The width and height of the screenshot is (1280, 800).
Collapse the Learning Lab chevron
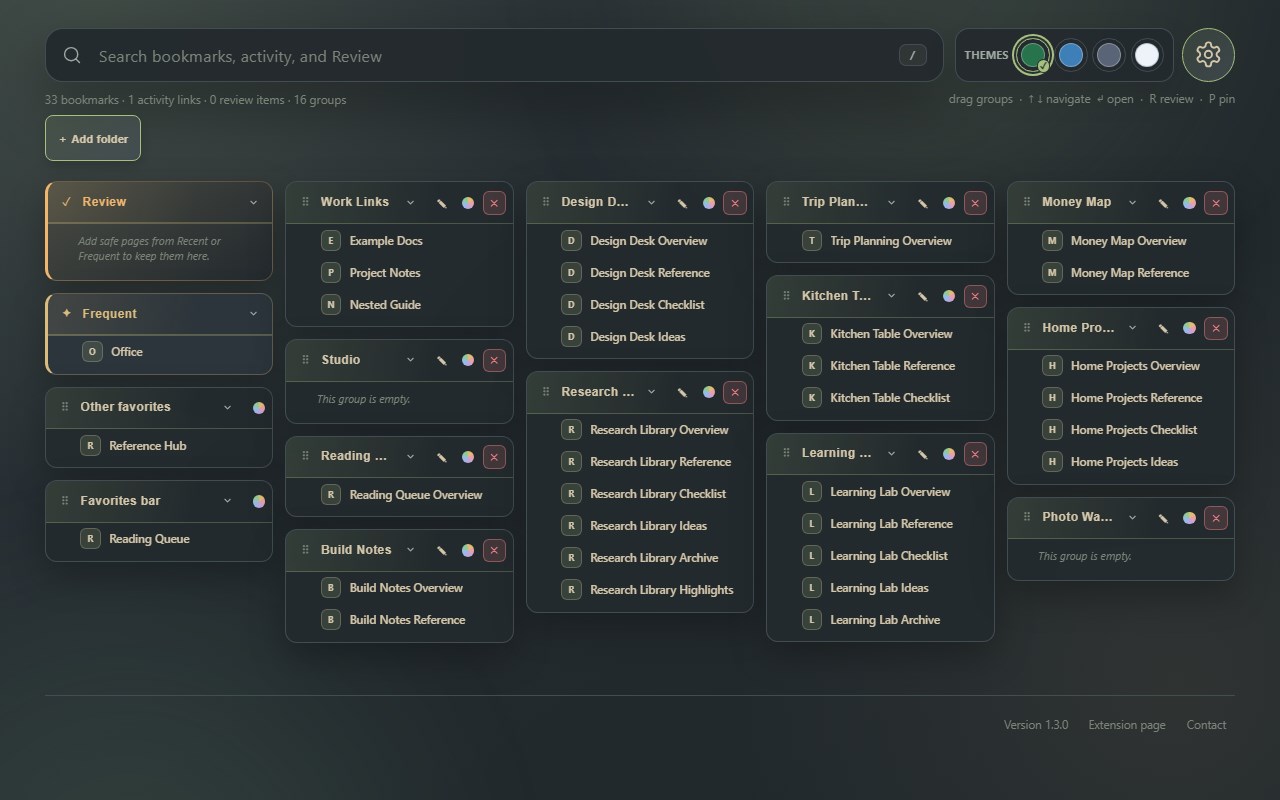(x=891, y=454)
